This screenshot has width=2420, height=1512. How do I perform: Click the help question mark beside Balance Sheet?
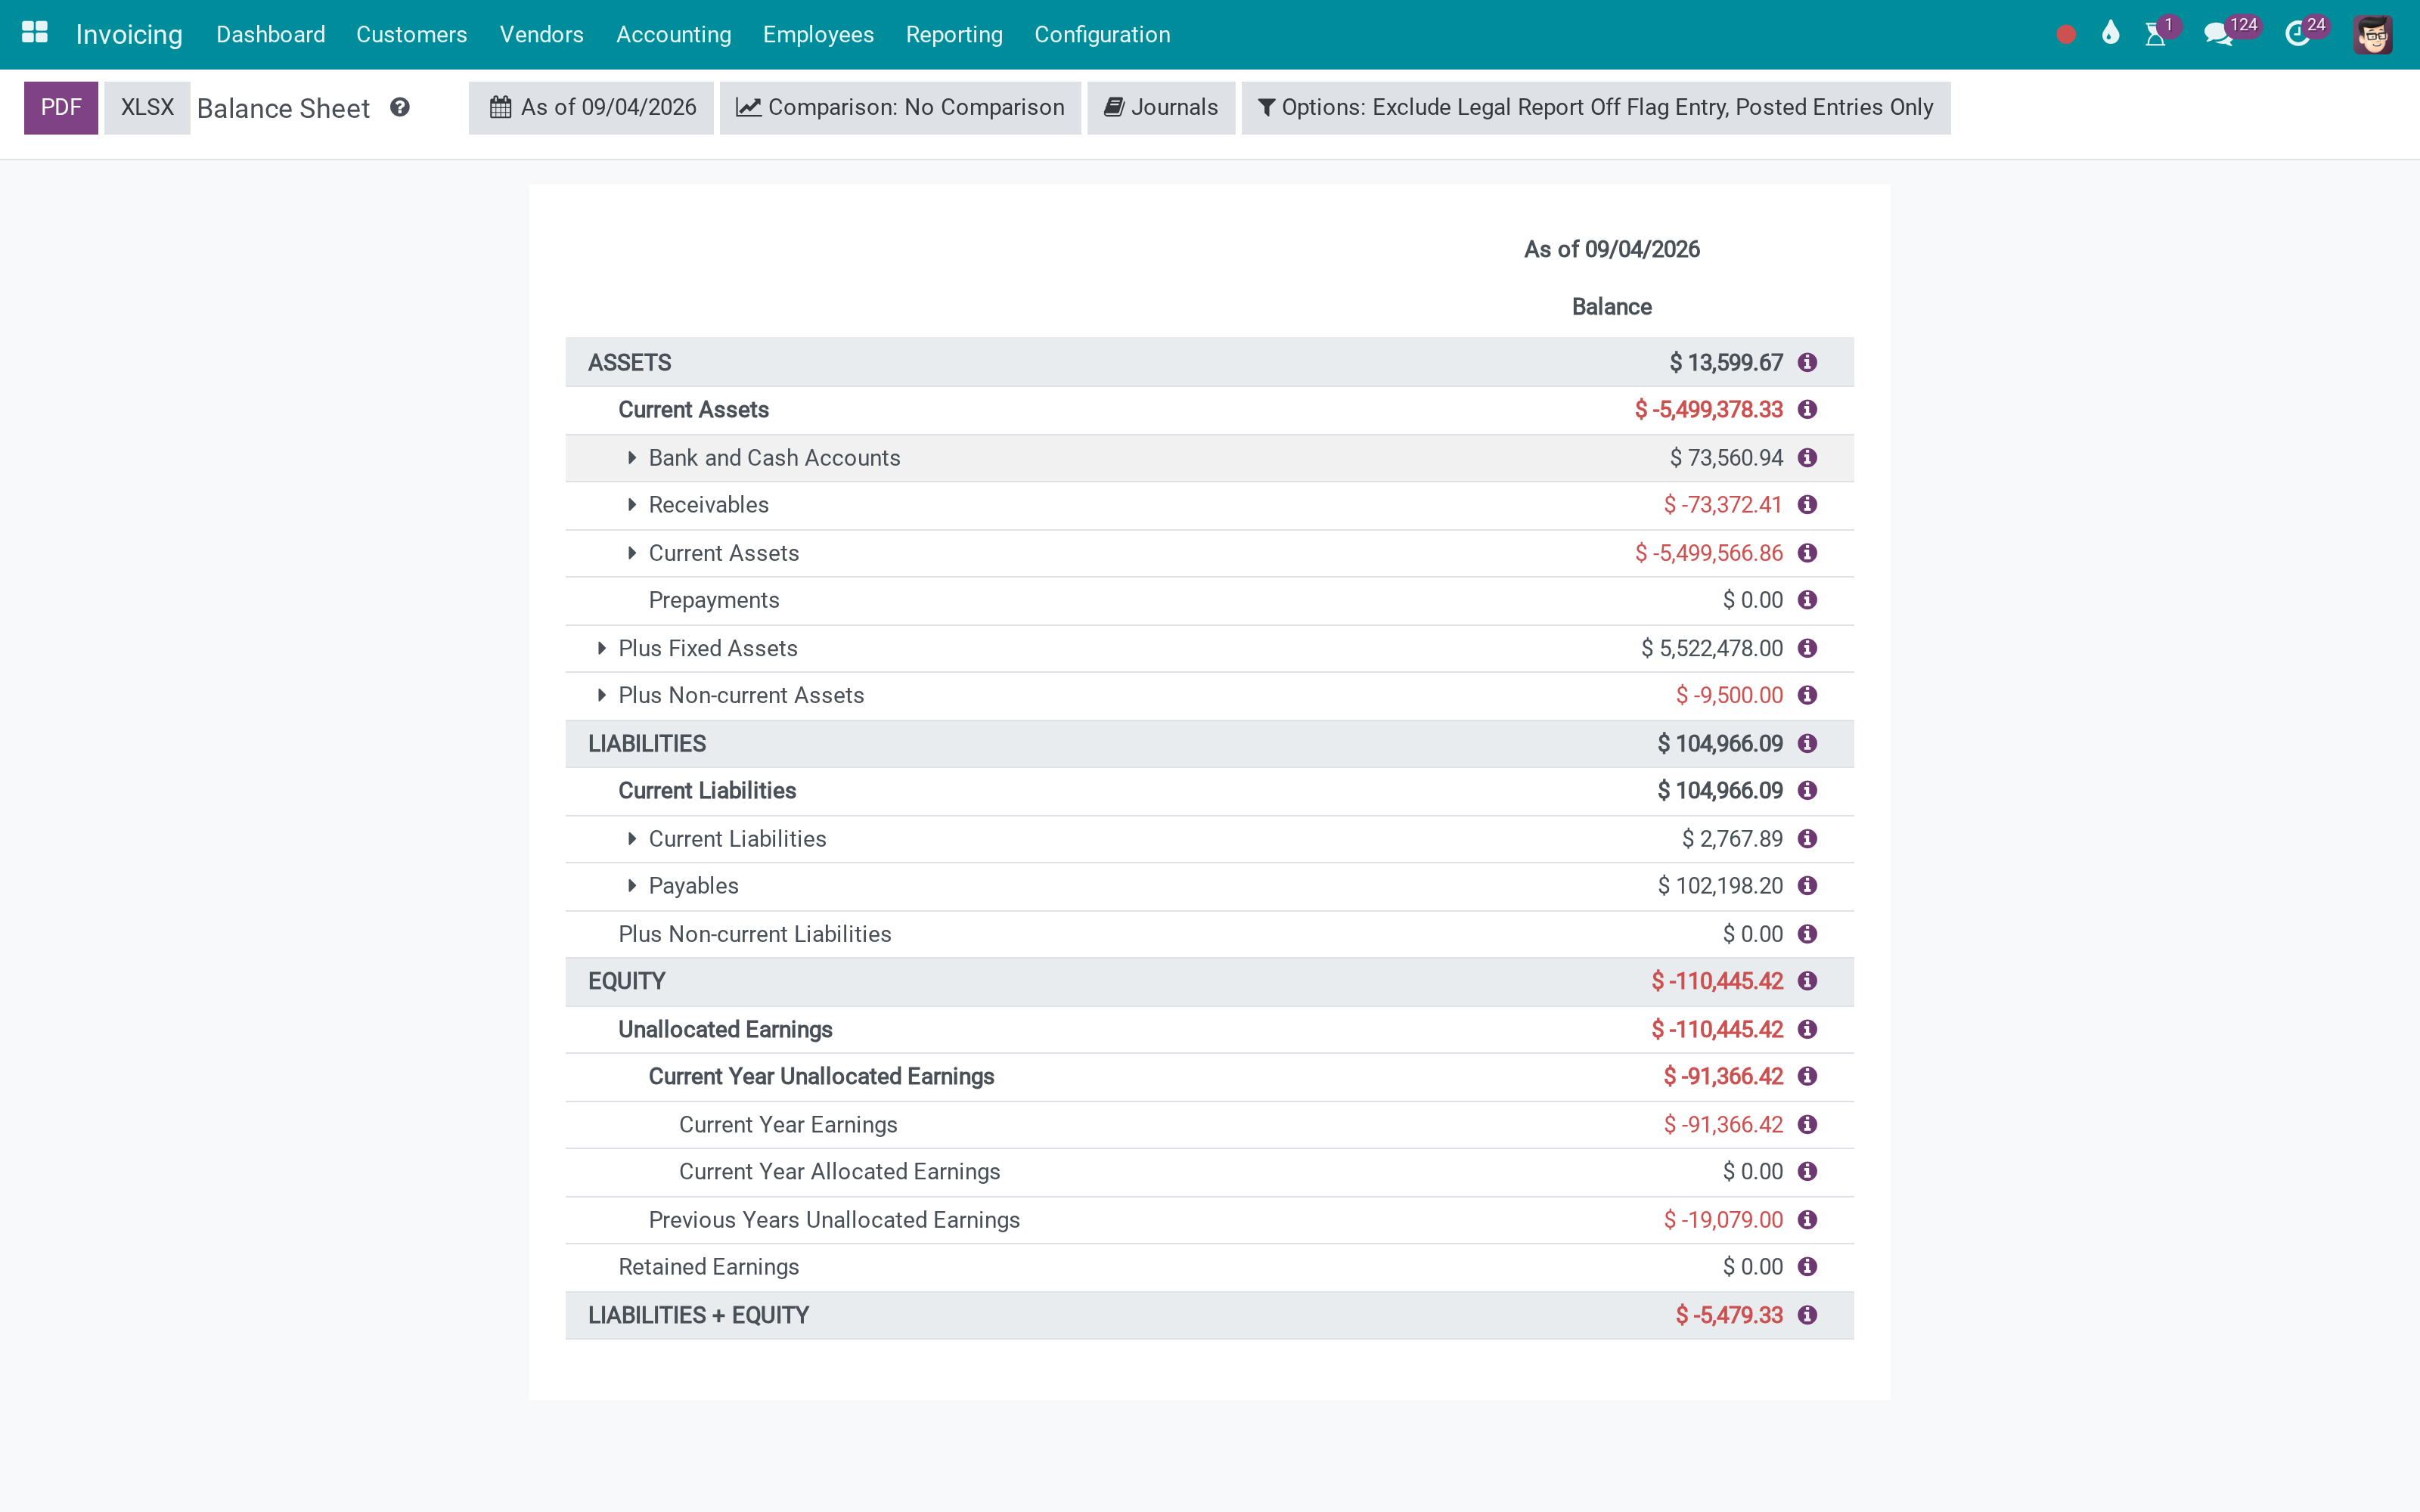point(400,107)
